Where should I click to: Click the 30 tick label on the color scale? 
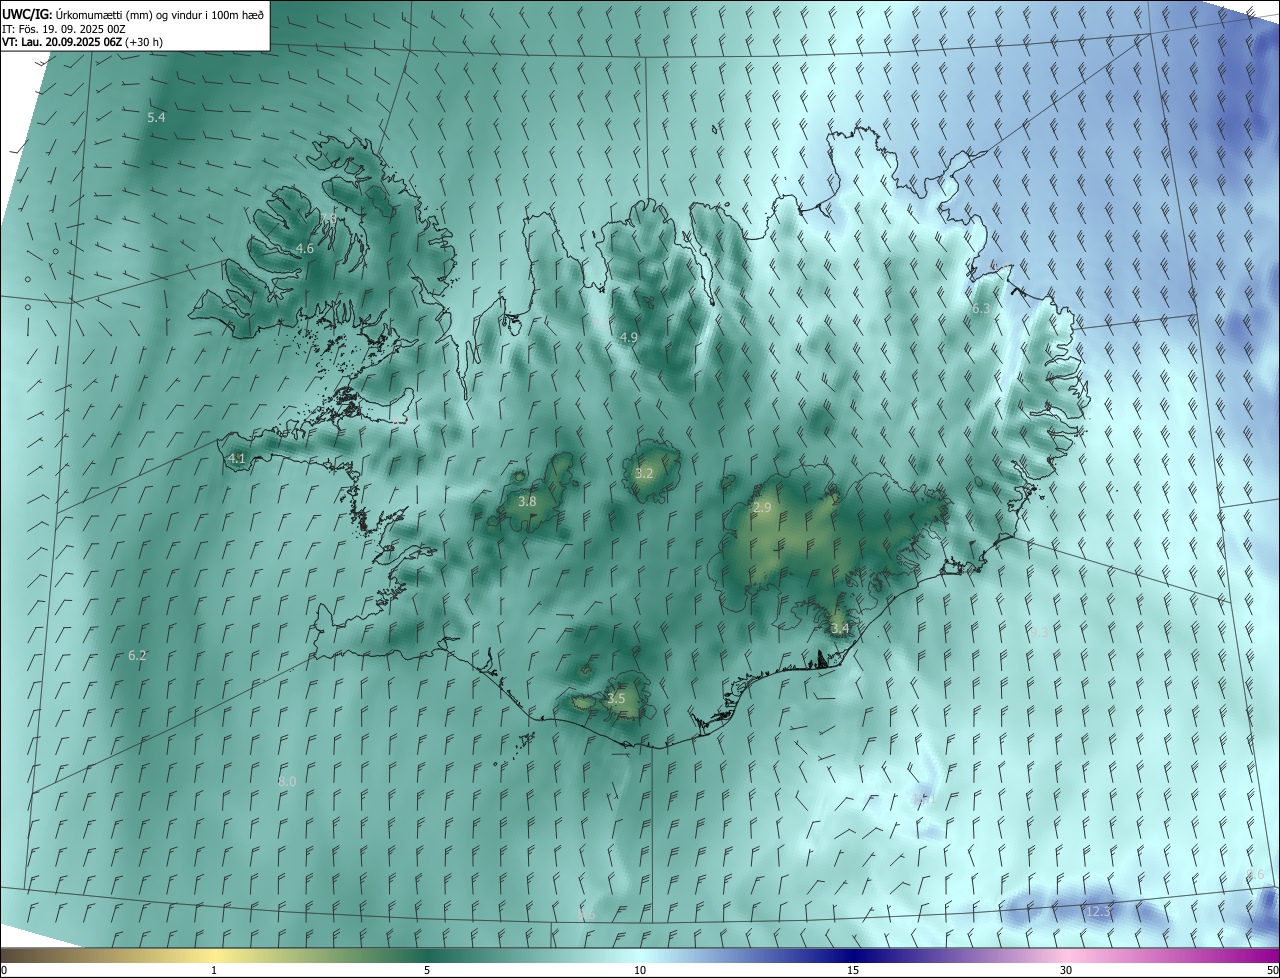pos(1066,970)
